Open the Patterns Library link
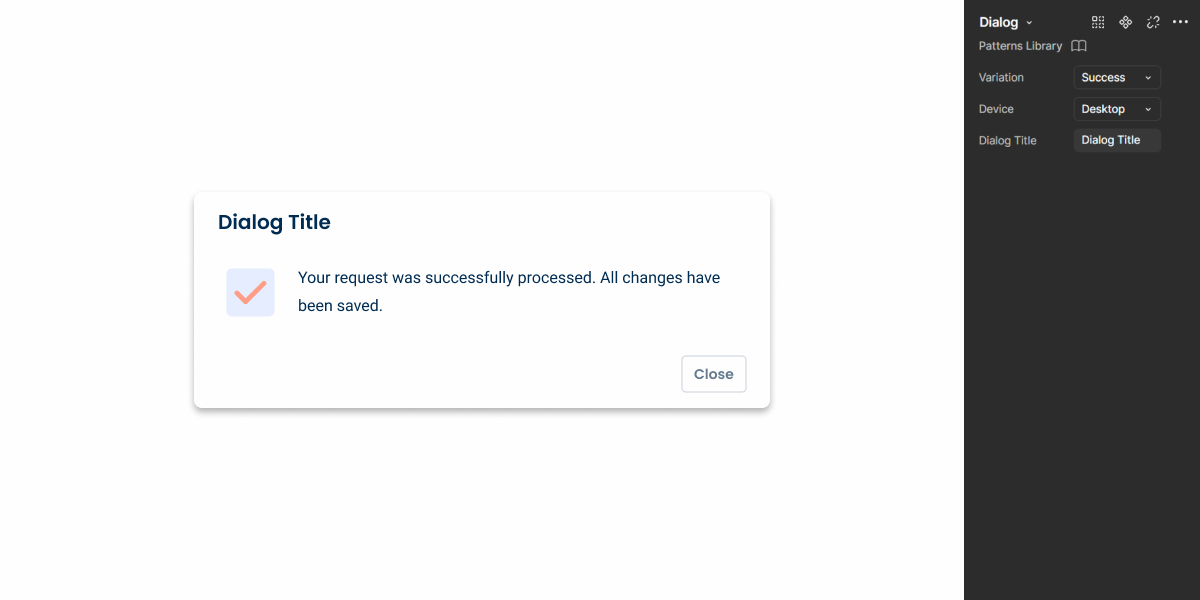 click(x=1020, y=46)
